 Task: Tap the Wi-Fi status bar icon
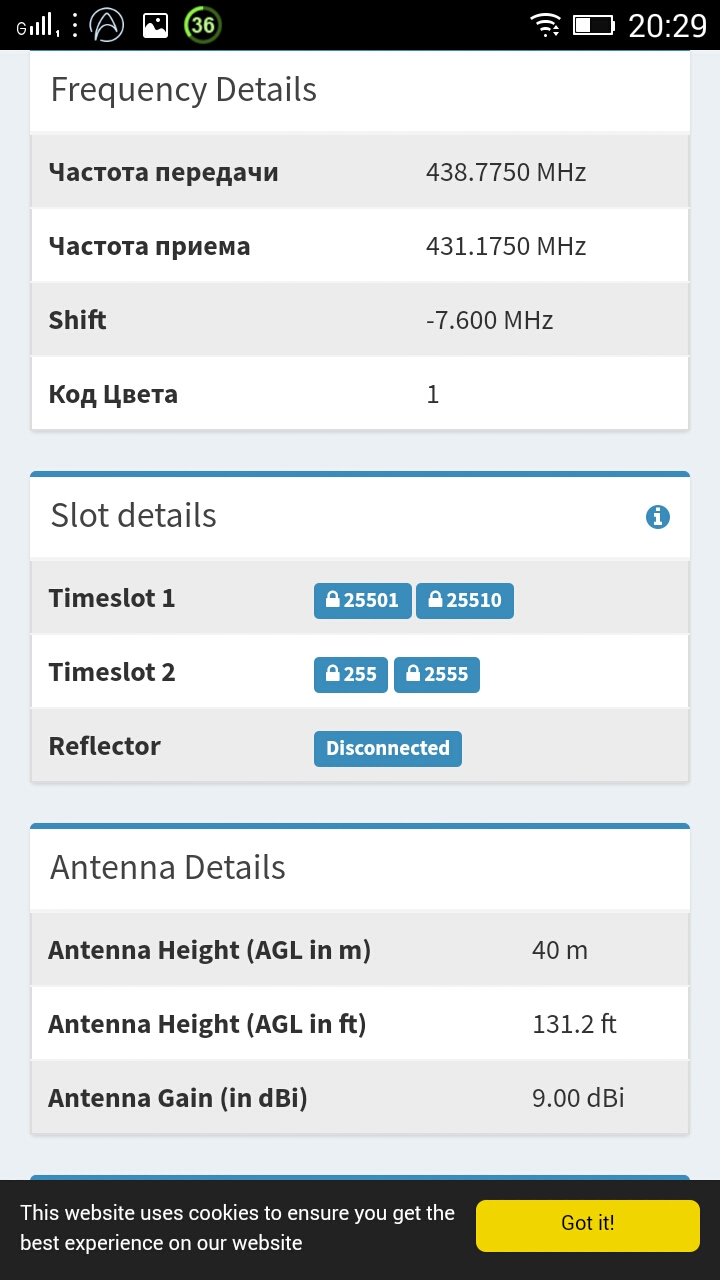click(x=546, y=25)
